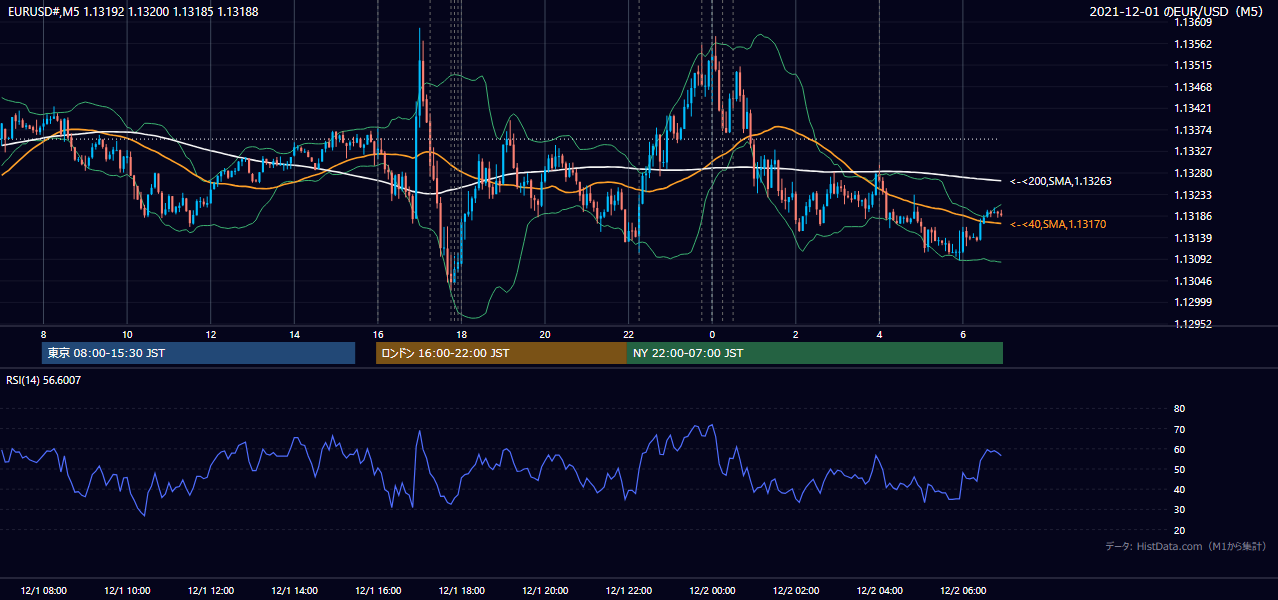Click the 12/2 06:00 bottom date label
The height and width of the screenshot is (600, 1278).
pyautogui.click(x=963, y=590)
